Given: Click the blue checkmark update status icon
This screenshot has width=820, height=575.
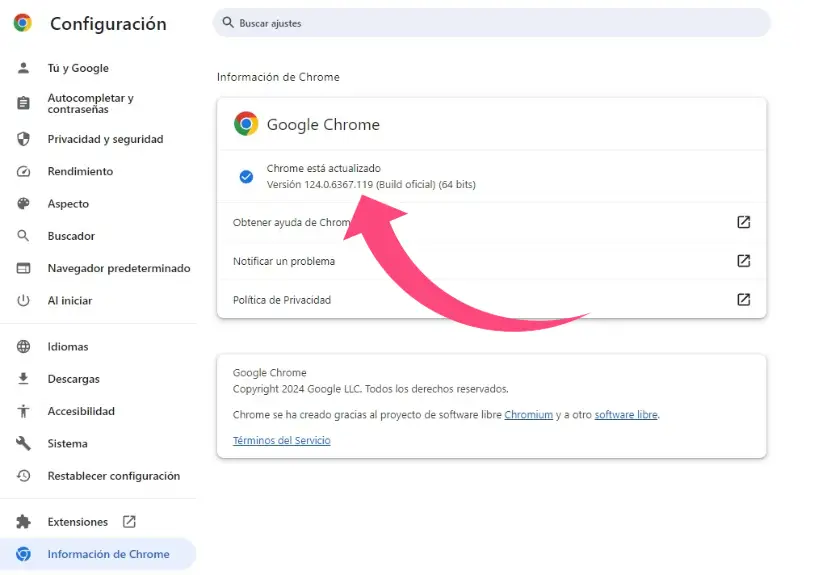Looking at the screenshot, I should pyautogui.click(x=246, y=177).
